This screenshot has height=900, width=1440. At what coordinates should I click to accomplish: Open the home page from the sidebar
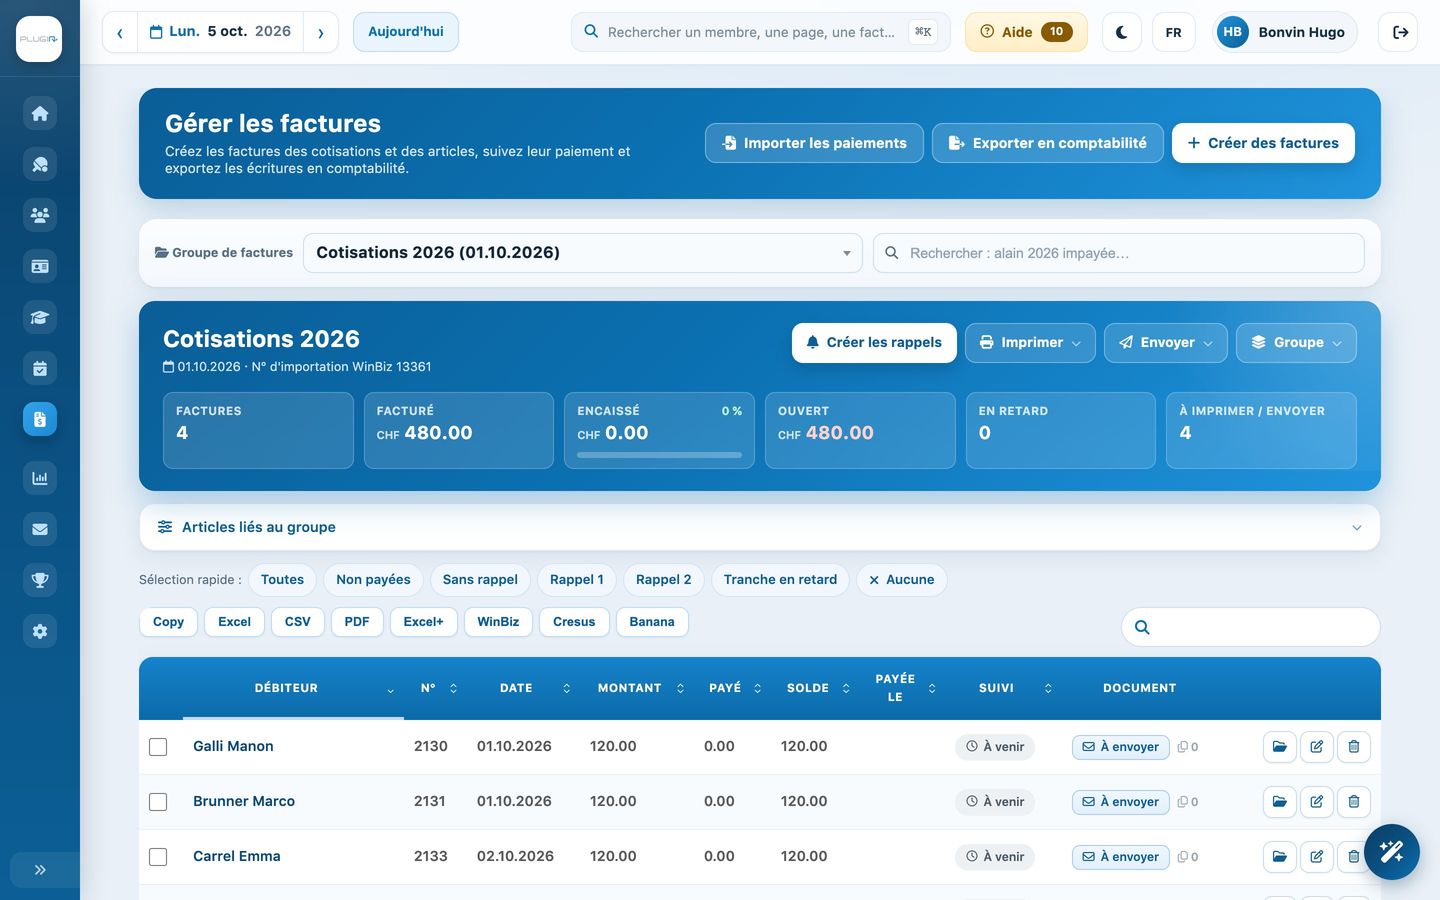tap(40, 113)
